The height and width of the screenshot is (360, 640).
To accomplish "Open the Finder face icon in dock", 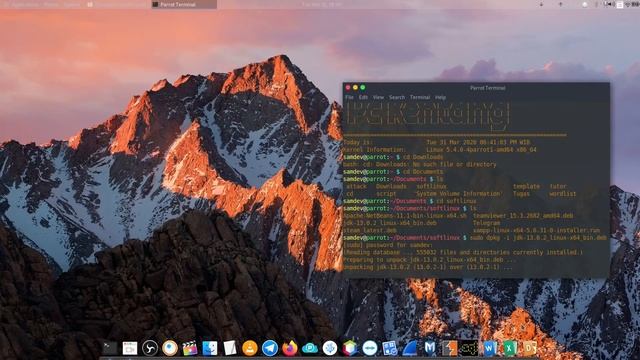I will pos(210,348).
